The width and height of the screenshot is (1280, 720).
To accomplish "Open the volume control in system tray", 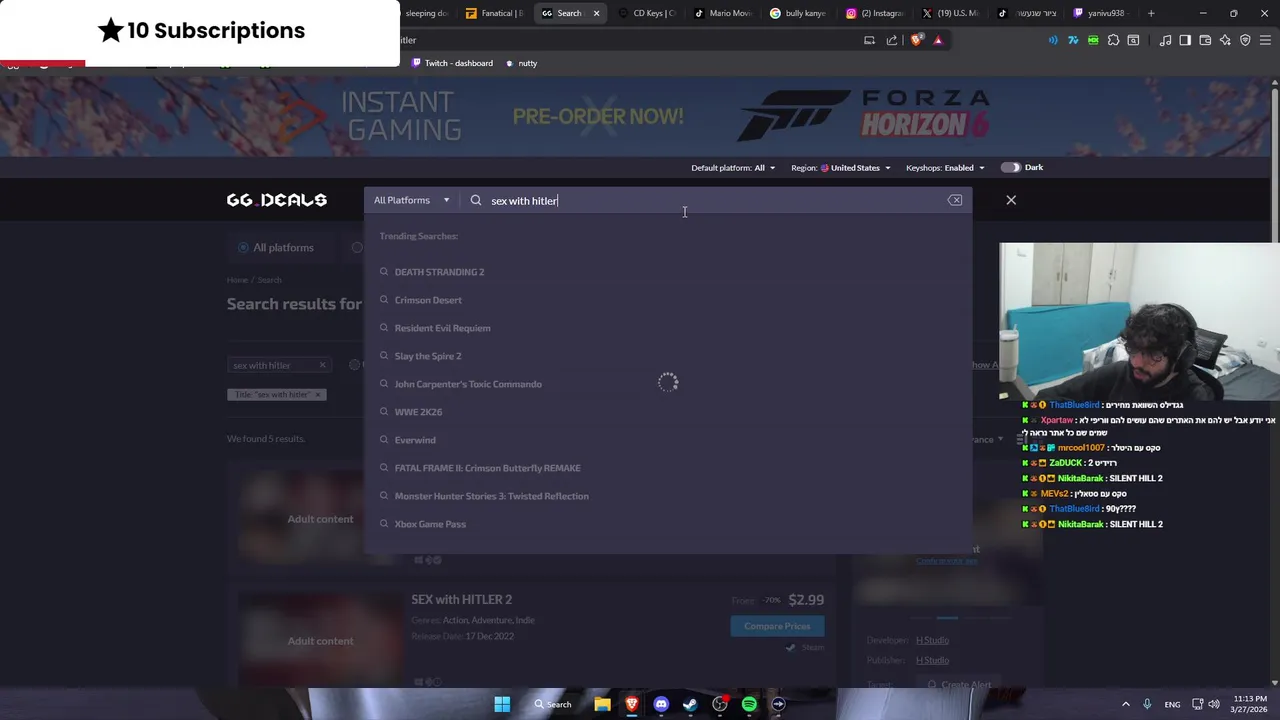I will (x=1214, y=704).
